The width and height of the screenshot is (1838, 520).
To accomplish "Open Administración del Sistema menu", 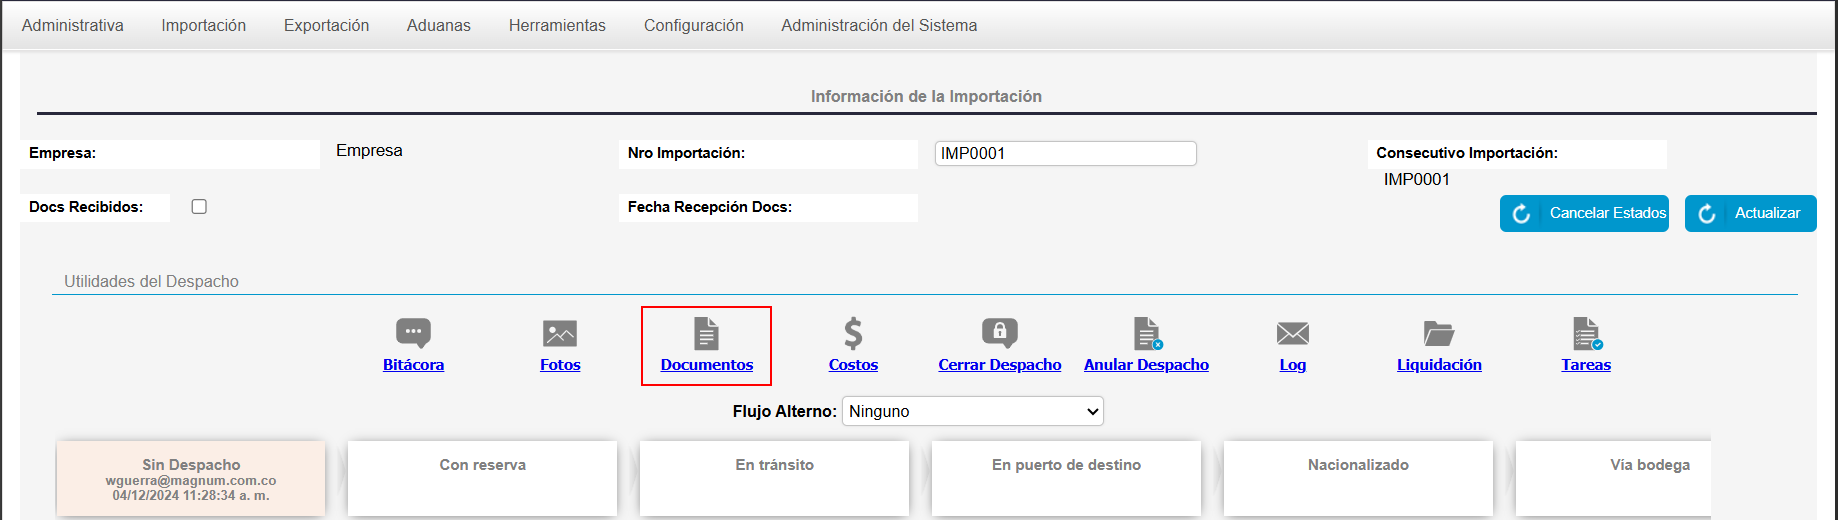I will (x=879, y=25).
